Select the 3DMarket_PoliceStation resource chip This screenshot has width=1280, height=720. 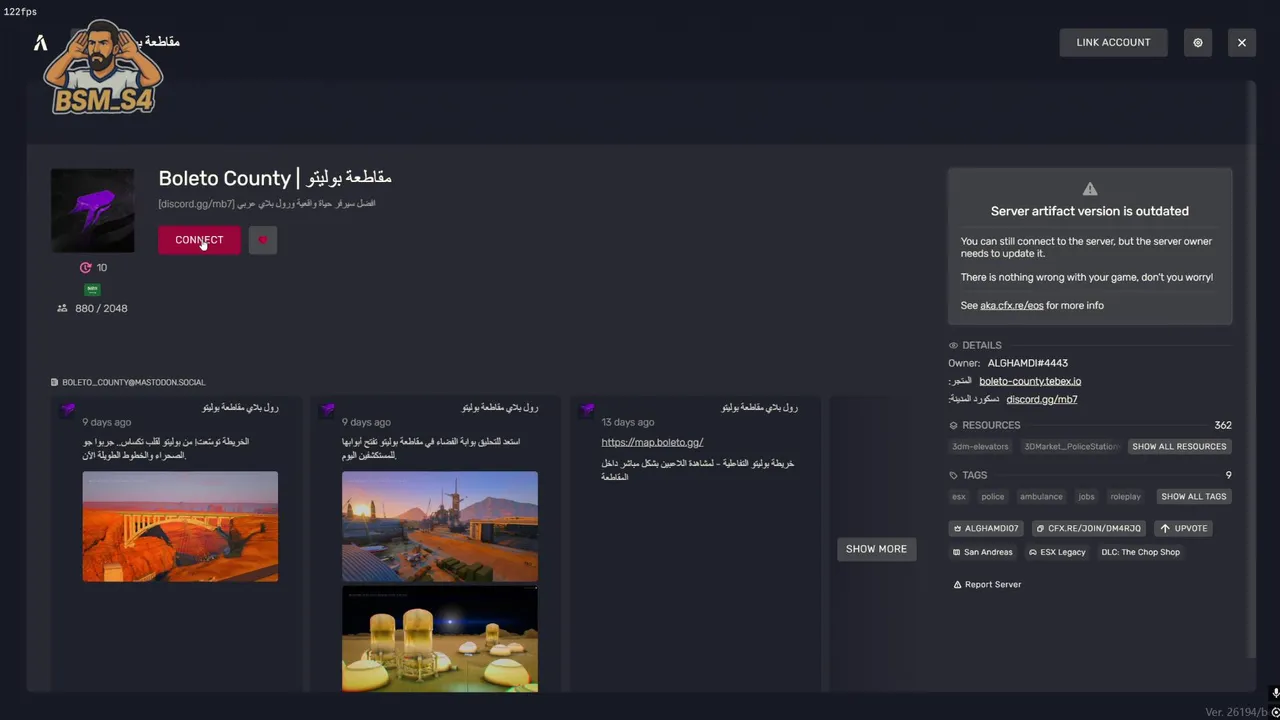coord(1071,447)
